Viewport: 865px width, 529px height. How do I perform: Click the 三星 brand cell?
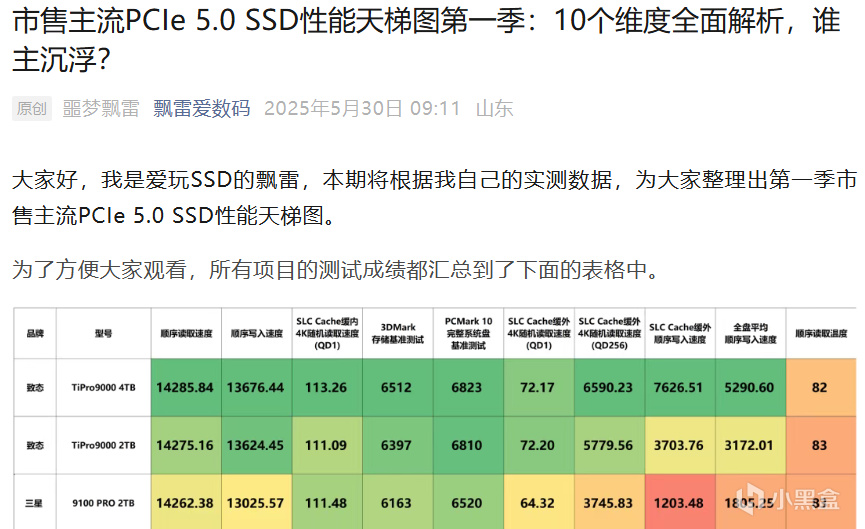35,503
